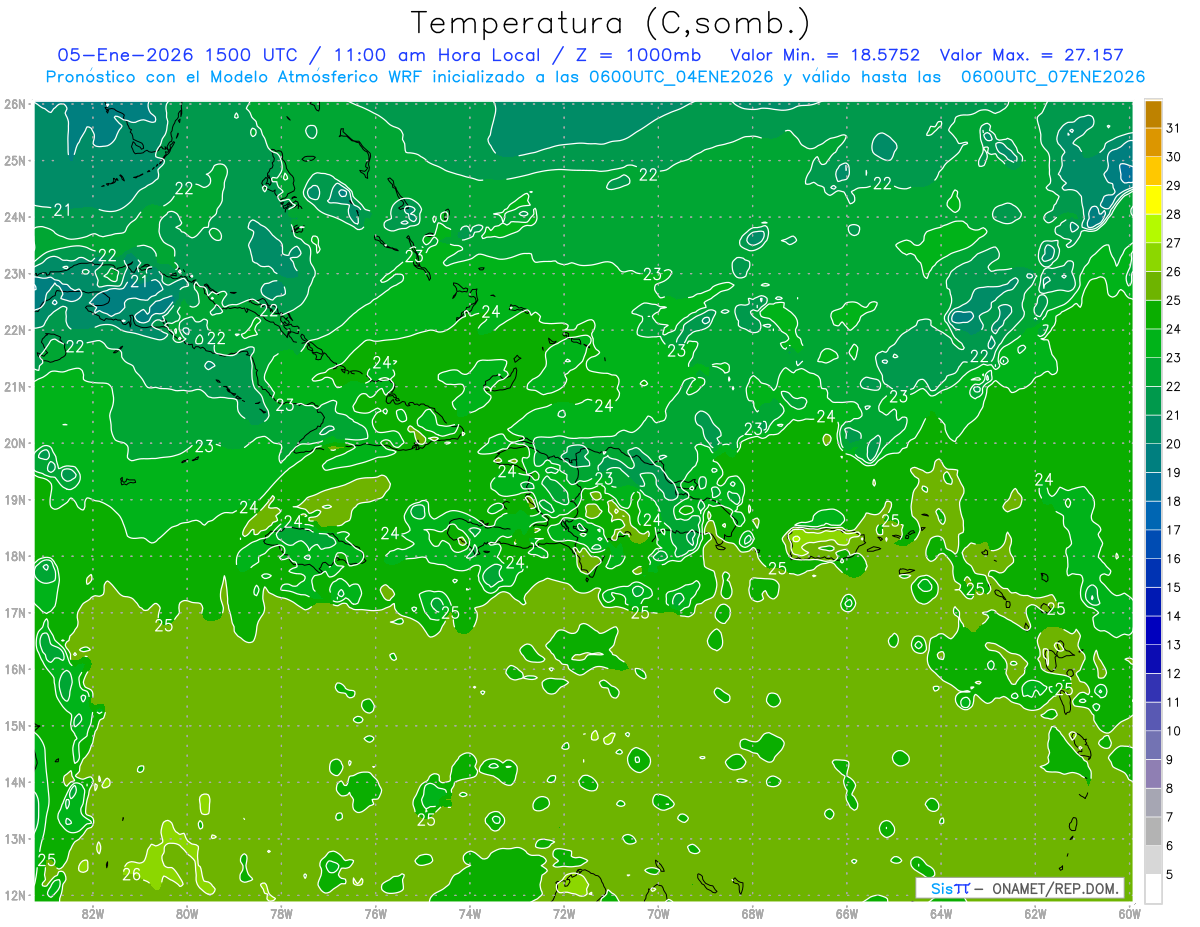
Task: Click the contour label 26 on the map
Action: 131,874
